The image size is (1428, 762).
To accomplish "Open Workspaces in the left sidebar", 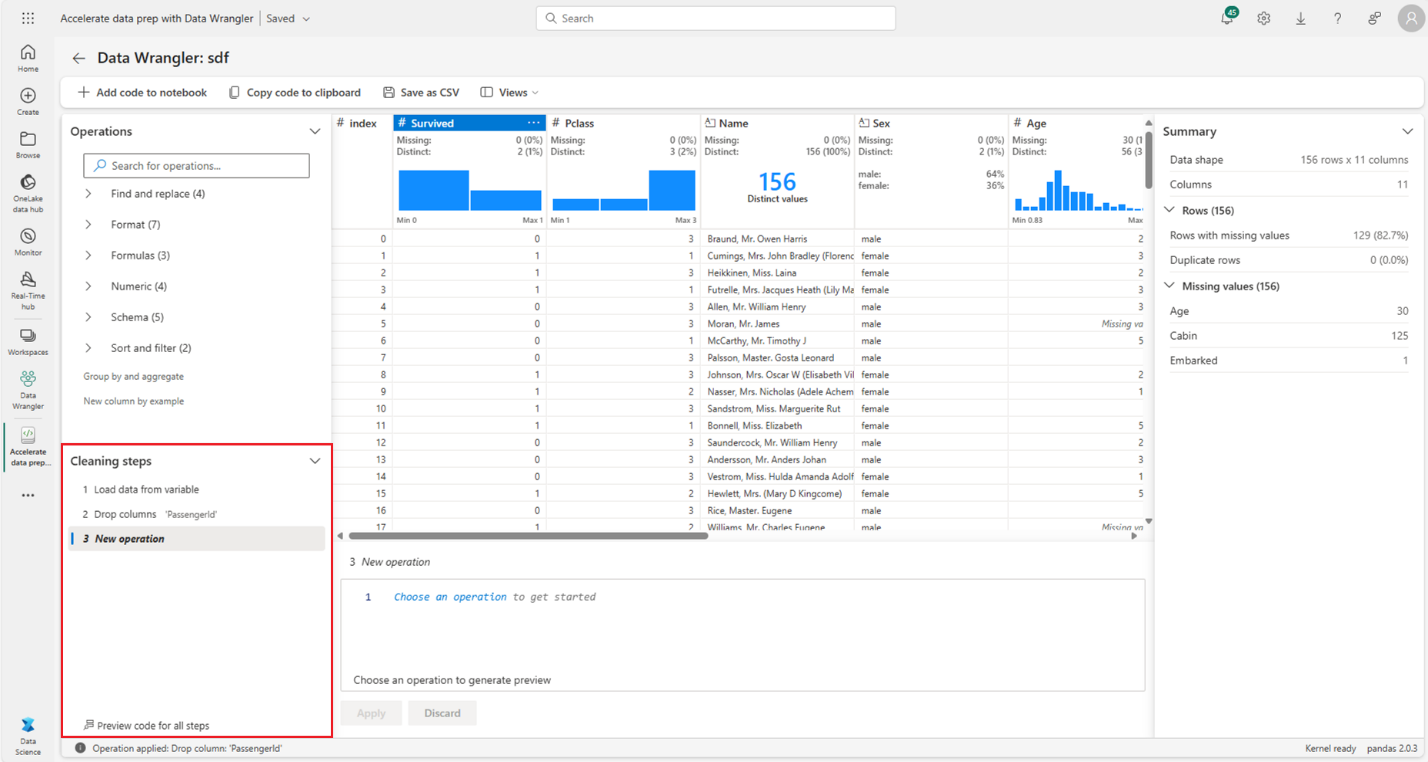I will pyautogui.click(x=28, y=341).
